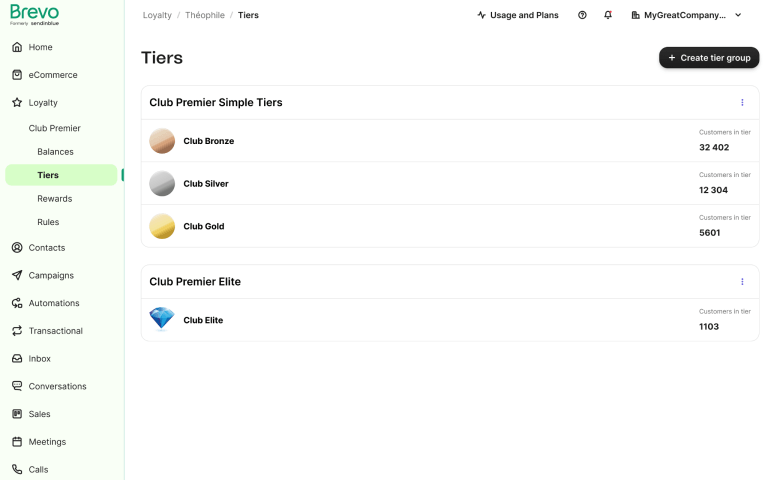Viewport: 768px width, 480px height.
Task: Select the Rules sidebar item
Action: [48, 222]
